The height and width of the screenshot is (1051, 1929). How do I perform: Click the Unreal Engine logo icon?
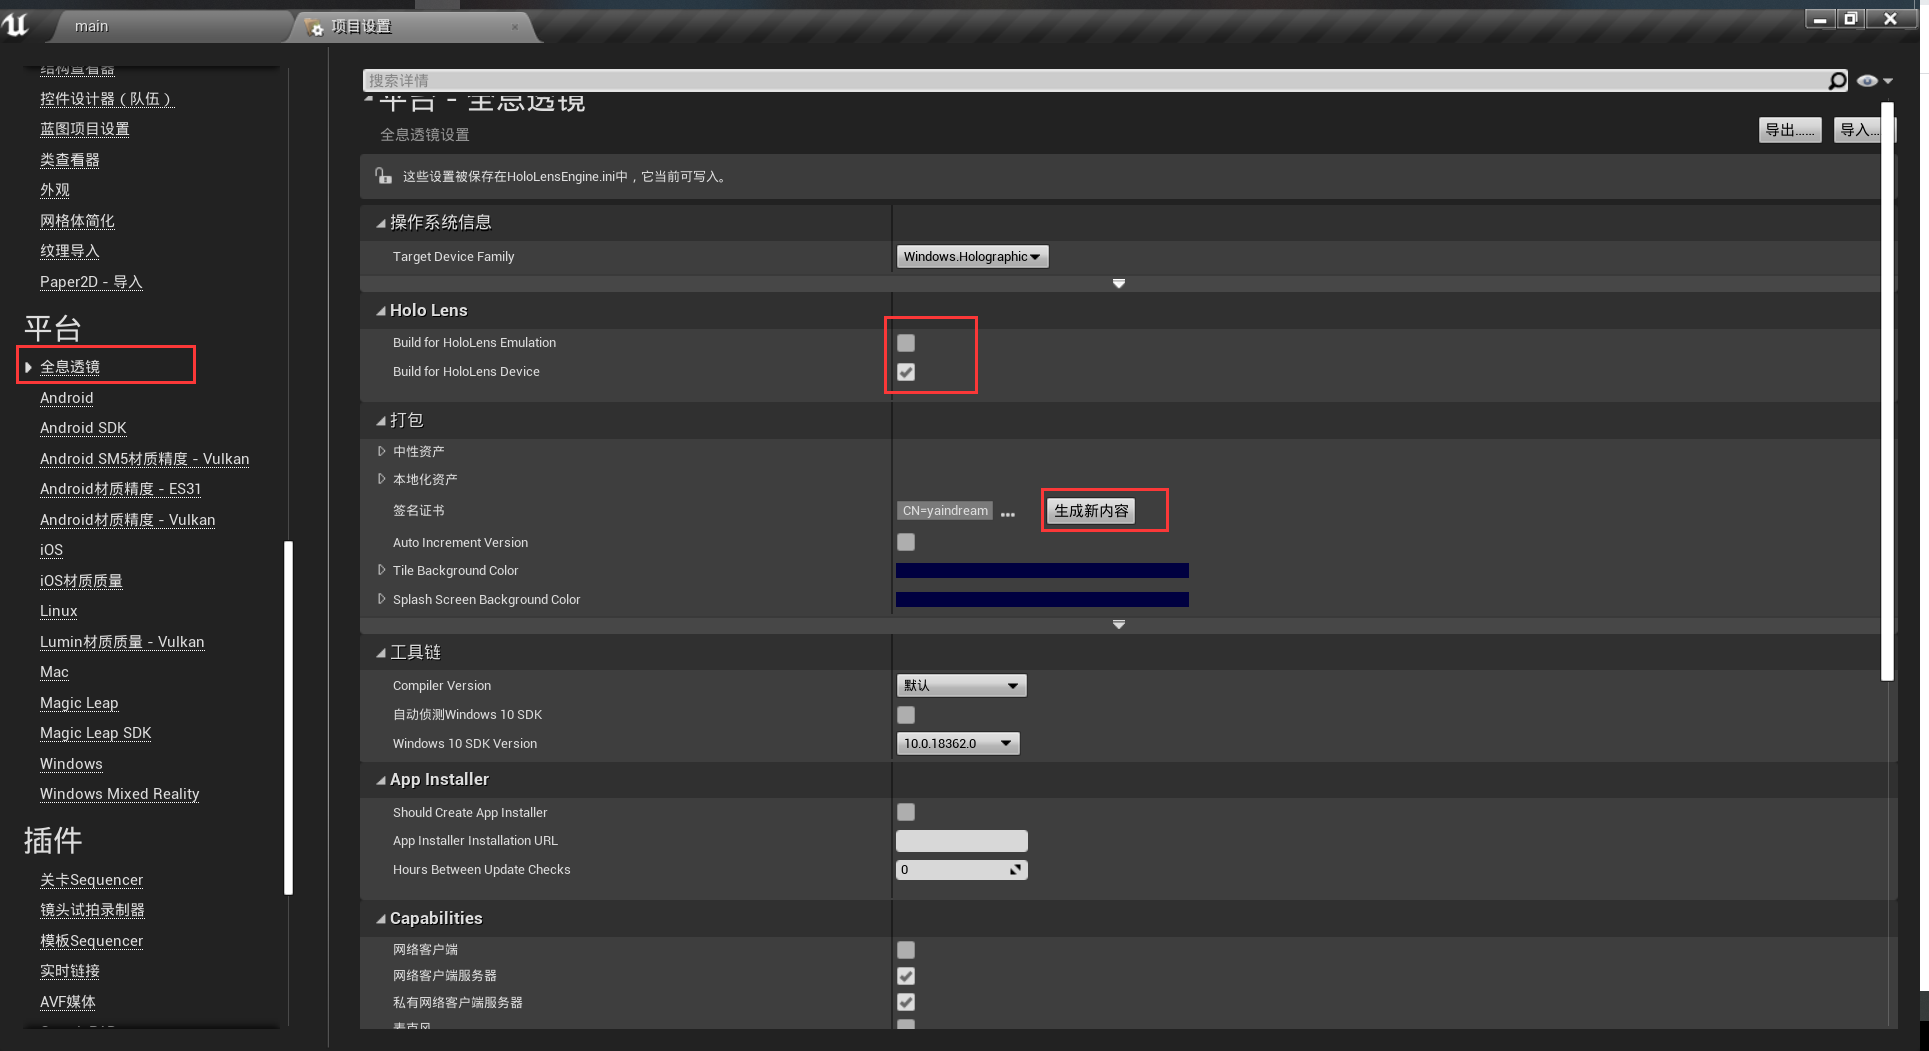pos(16,24)
